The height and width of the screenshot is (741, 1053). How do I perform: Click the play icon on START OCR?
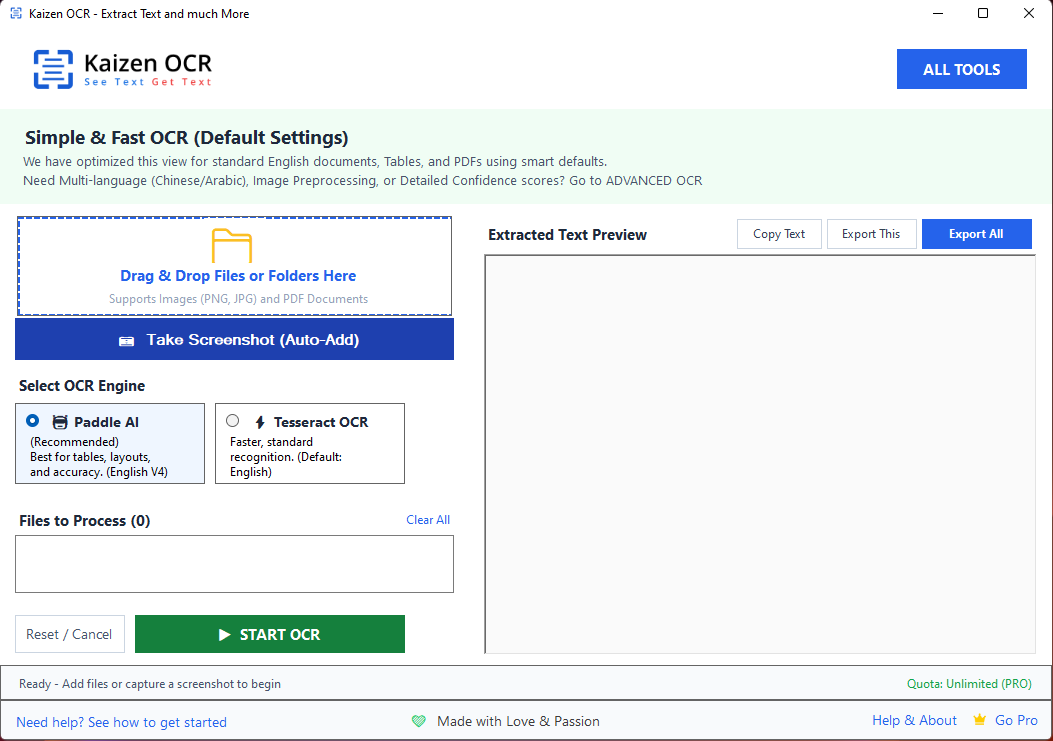225,635
